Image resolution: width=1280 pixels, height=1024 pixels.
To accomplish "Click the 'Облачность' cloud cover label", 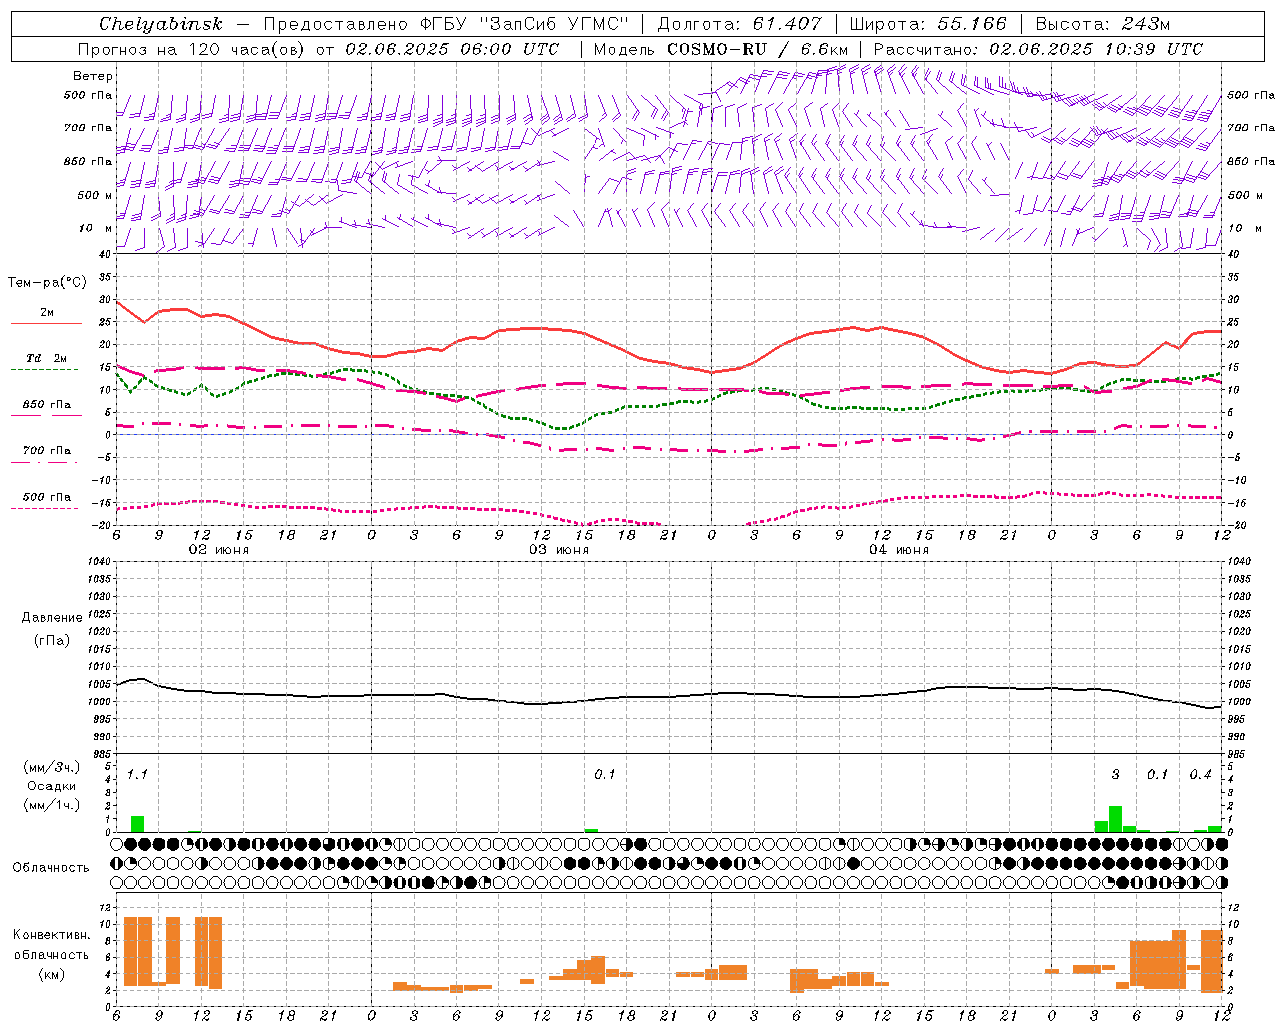I will coord(51,868).
